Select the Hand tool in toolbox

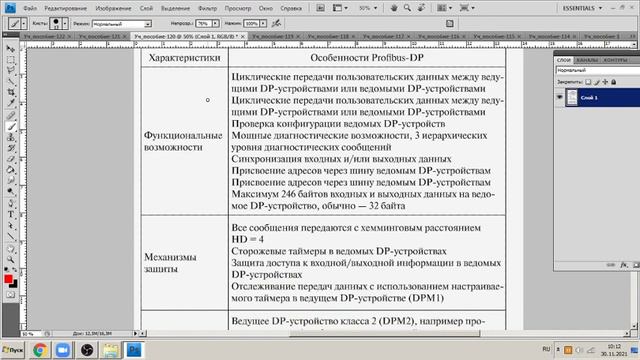[x=11, y=249]
